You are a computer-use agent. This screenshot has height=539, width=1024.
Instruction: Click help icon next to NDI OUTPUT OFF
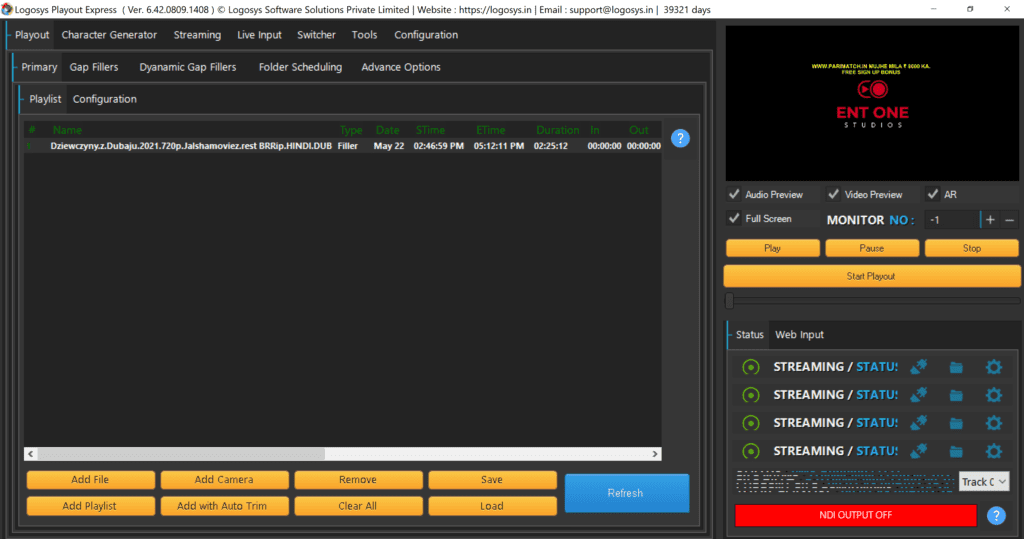tap(996, 516)
